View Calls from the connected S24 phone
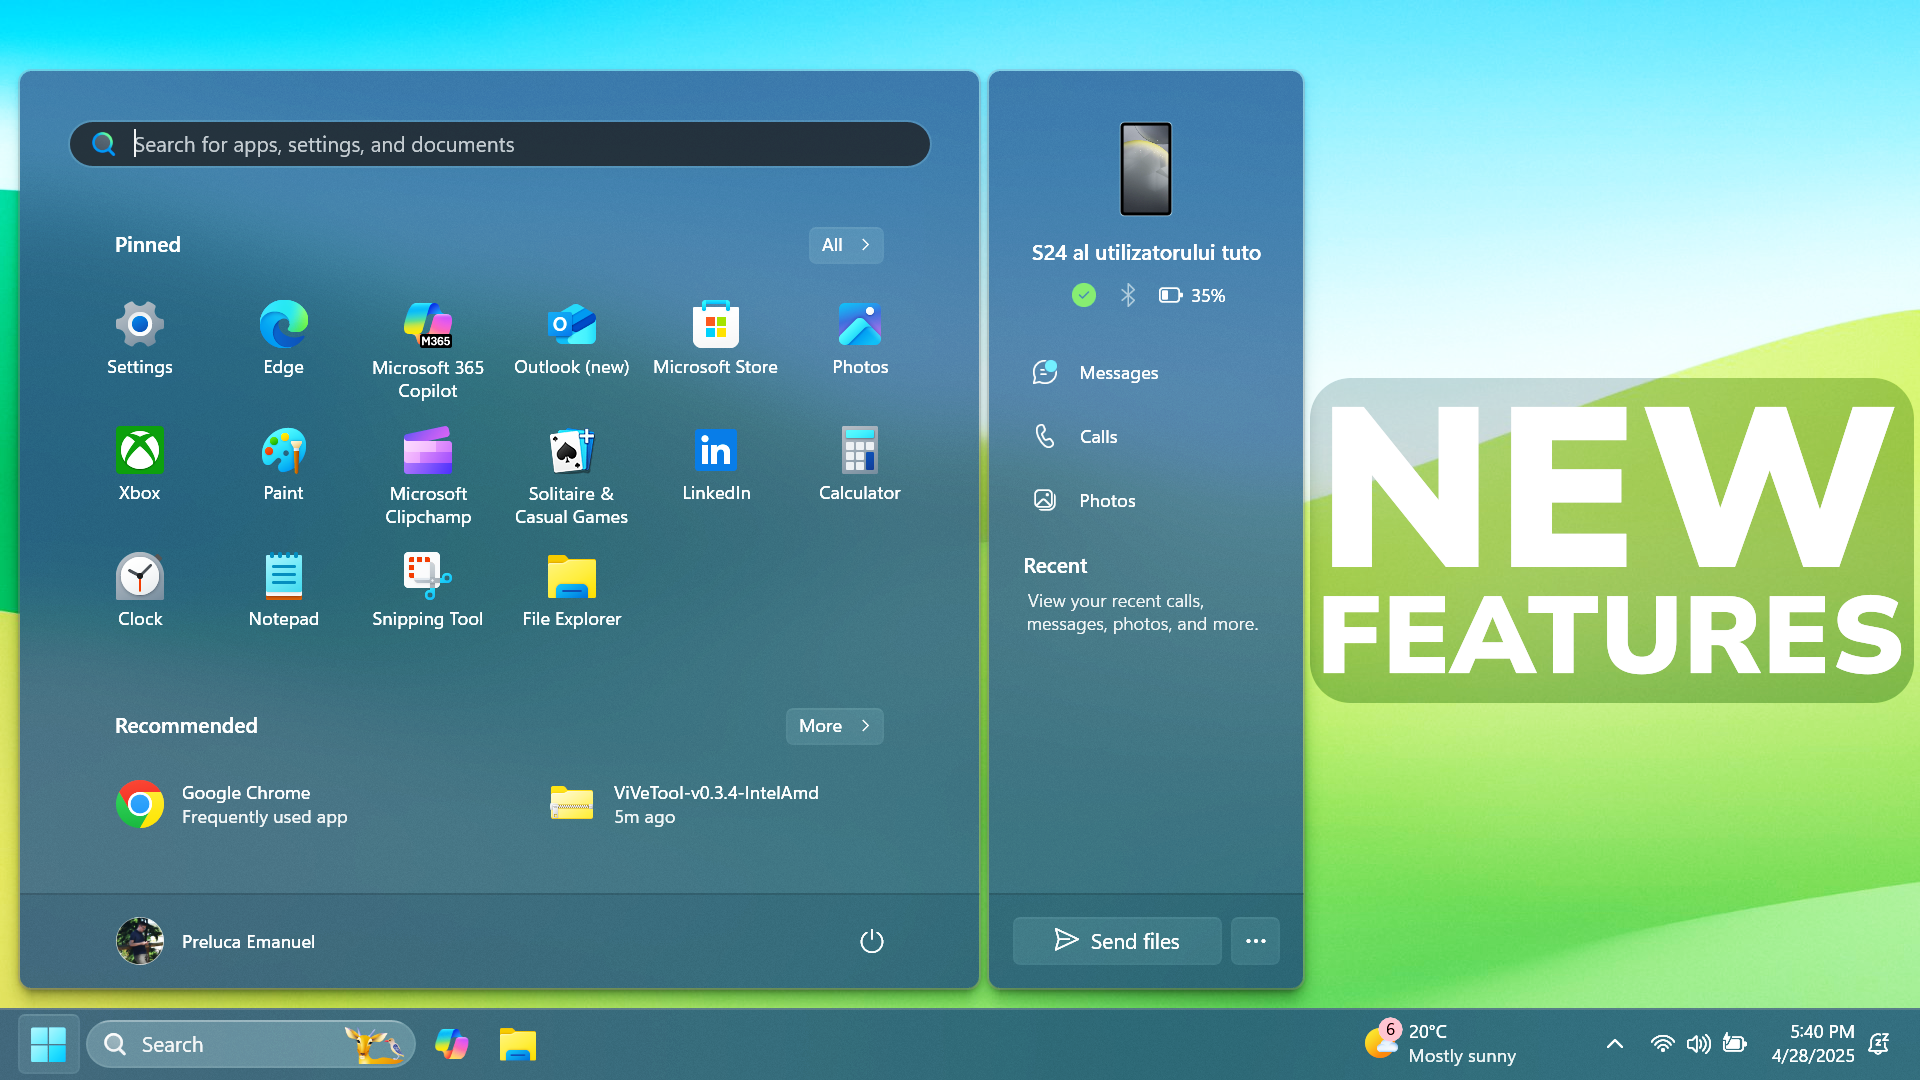 [1098, 436]
